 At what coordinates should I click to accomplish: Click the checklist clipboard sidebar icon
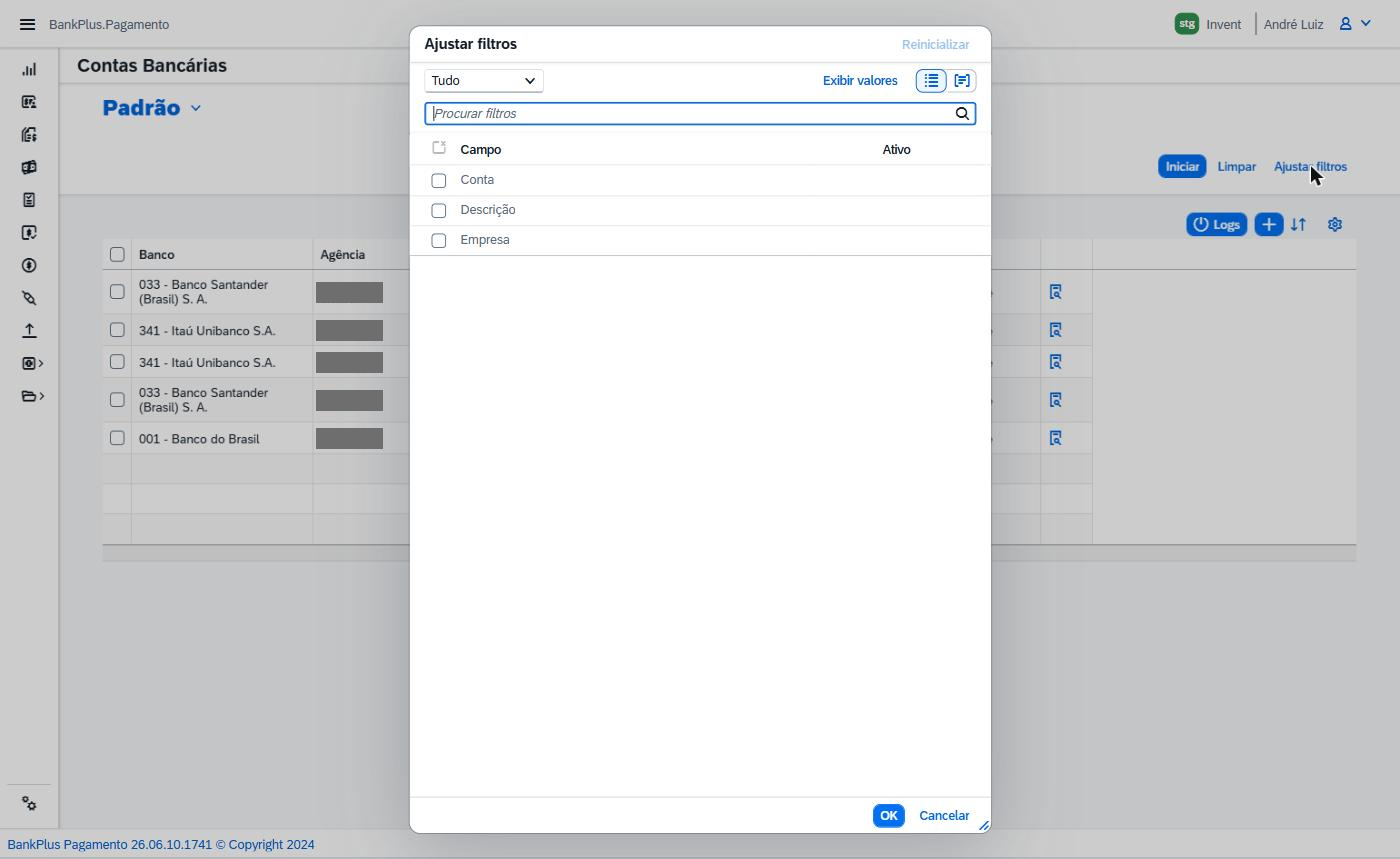pyautogui.click(x=29, y=200)
